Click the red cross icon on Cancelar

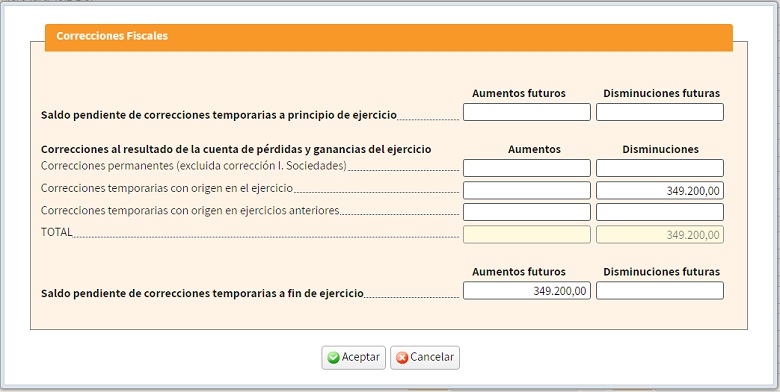(x=402, y=358)
